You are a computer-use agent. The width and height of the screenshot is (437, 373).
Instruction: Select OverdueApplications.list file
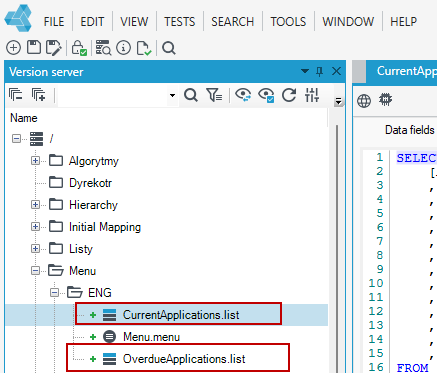point(184,359)
